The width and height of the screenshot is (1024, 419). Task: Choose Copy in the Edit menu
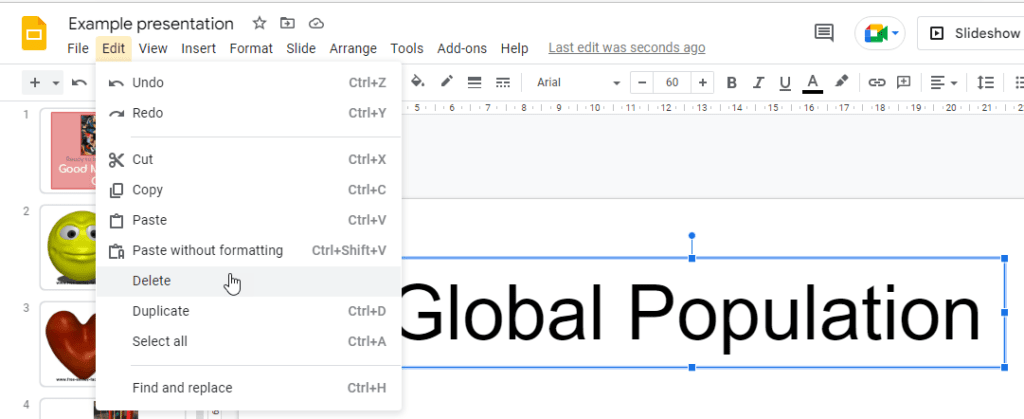coord(249,190)
